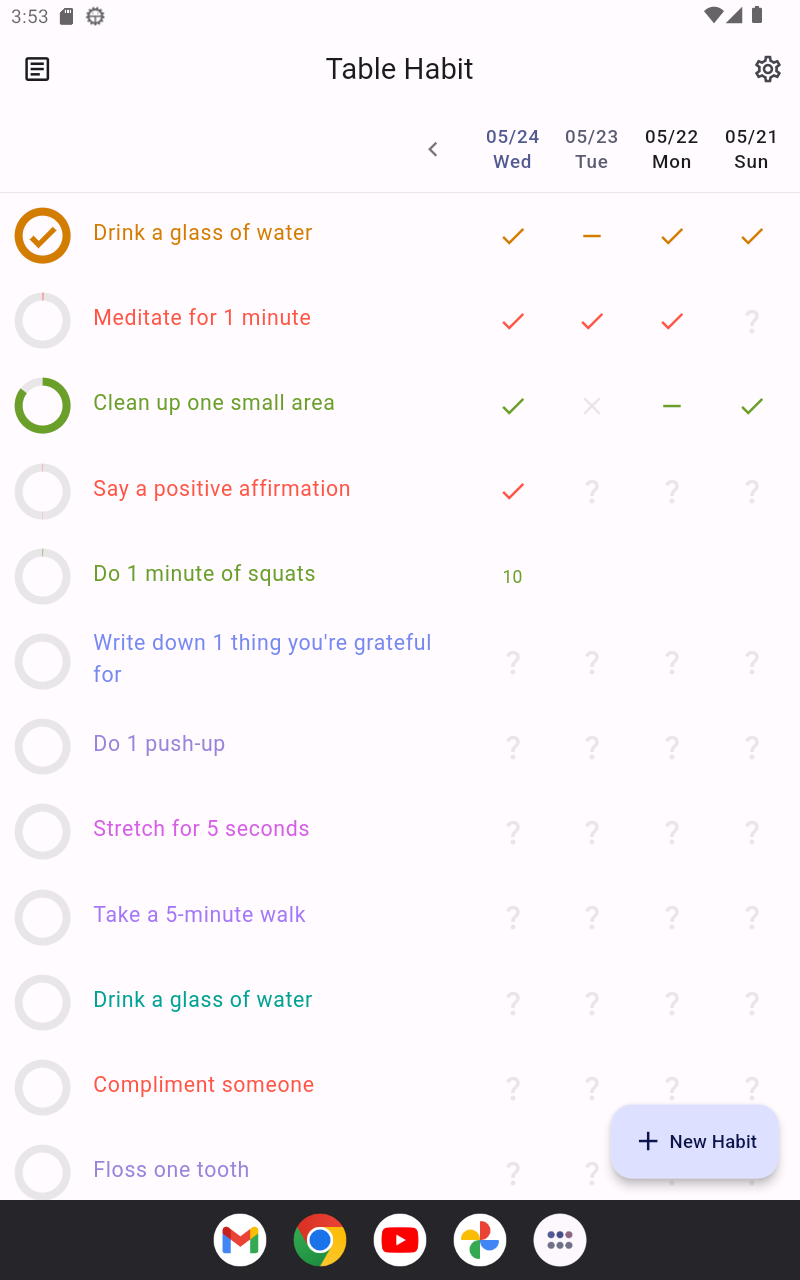The image size is (800, 1280).
Task: Tap the green progress ring for Clean up one small area
Action: coord(43,406)
